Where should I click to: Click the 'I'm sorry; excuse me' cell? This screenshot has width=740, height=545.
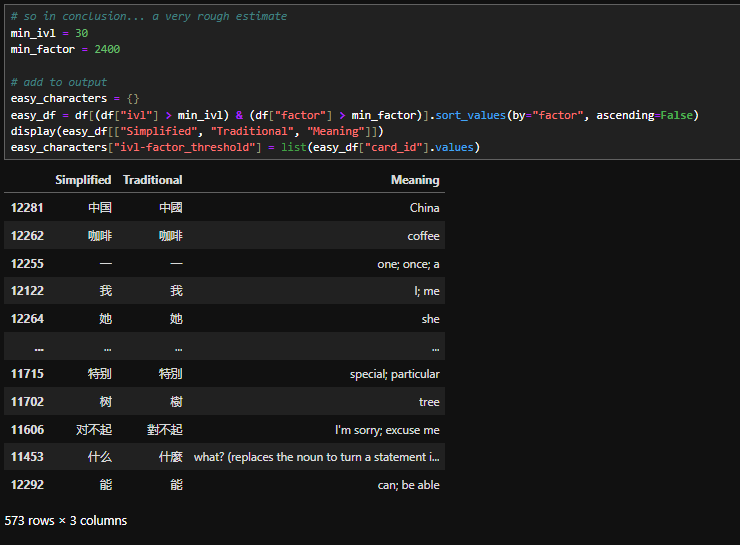coord(387,430)
